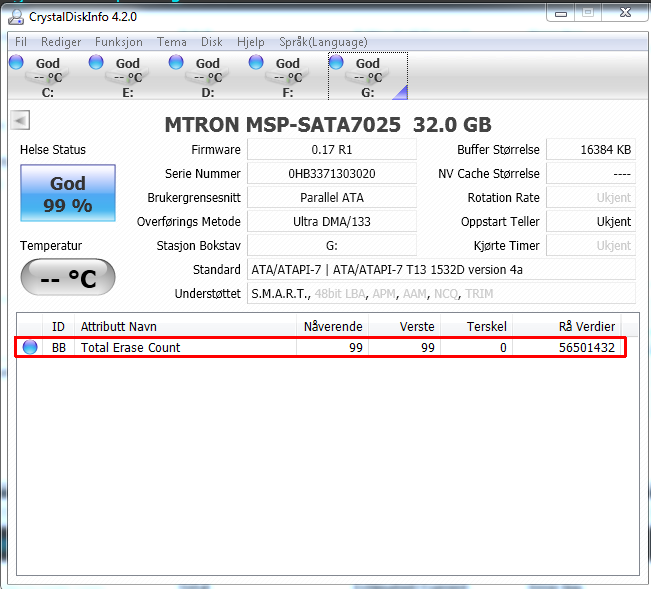Viewport: 651px width, 589px height.
Task: Select the D: drive status tab
Action: tap(208, 76)
